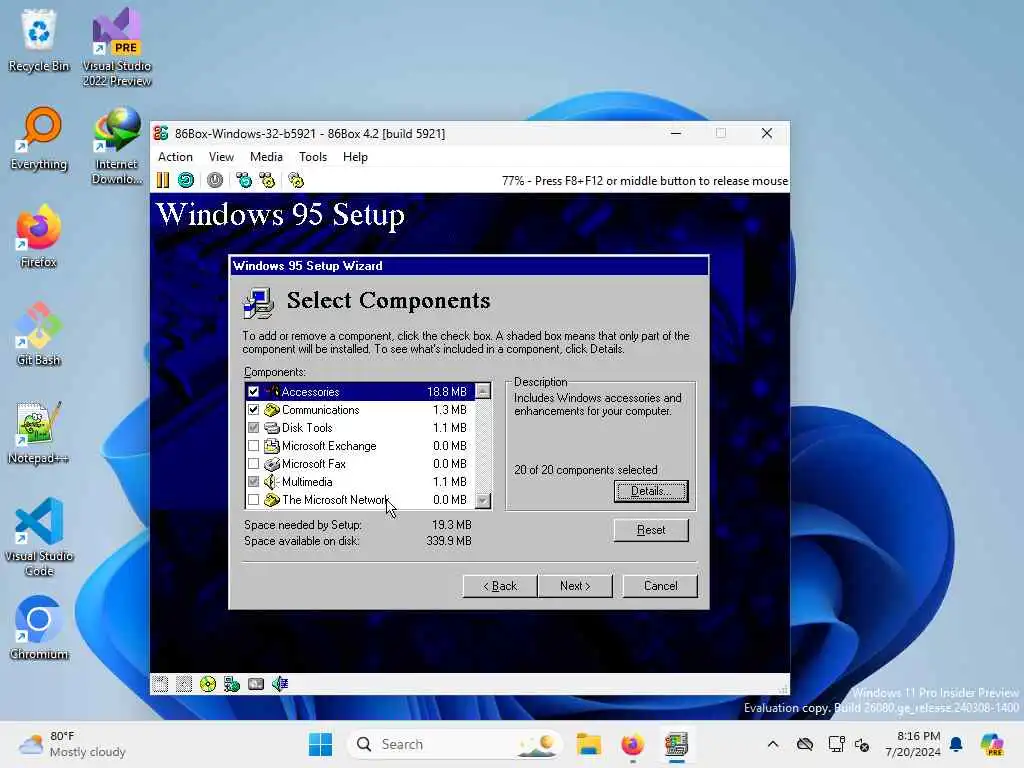1024x768 pixels.
Task: Select the Everything search shortcut
Action: pos(39,139)
